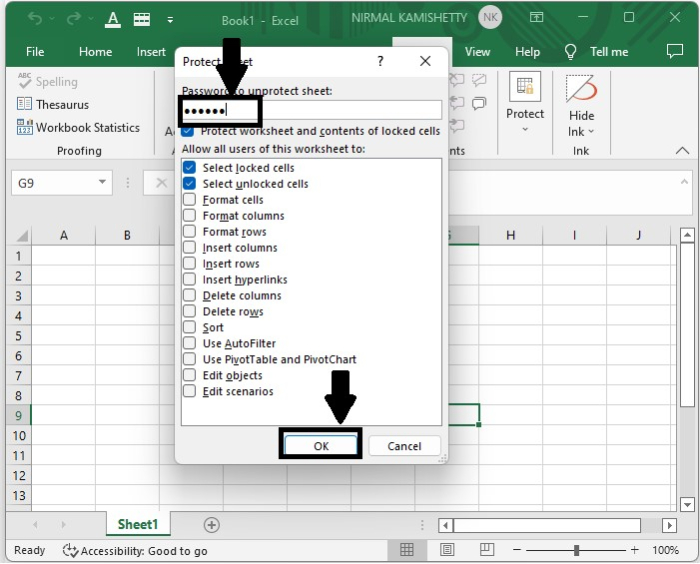700x564 pixels.
Task: Open Customize Quick Access Toolbar arrow
Action: pyautogui.click(x=170, y=20)
